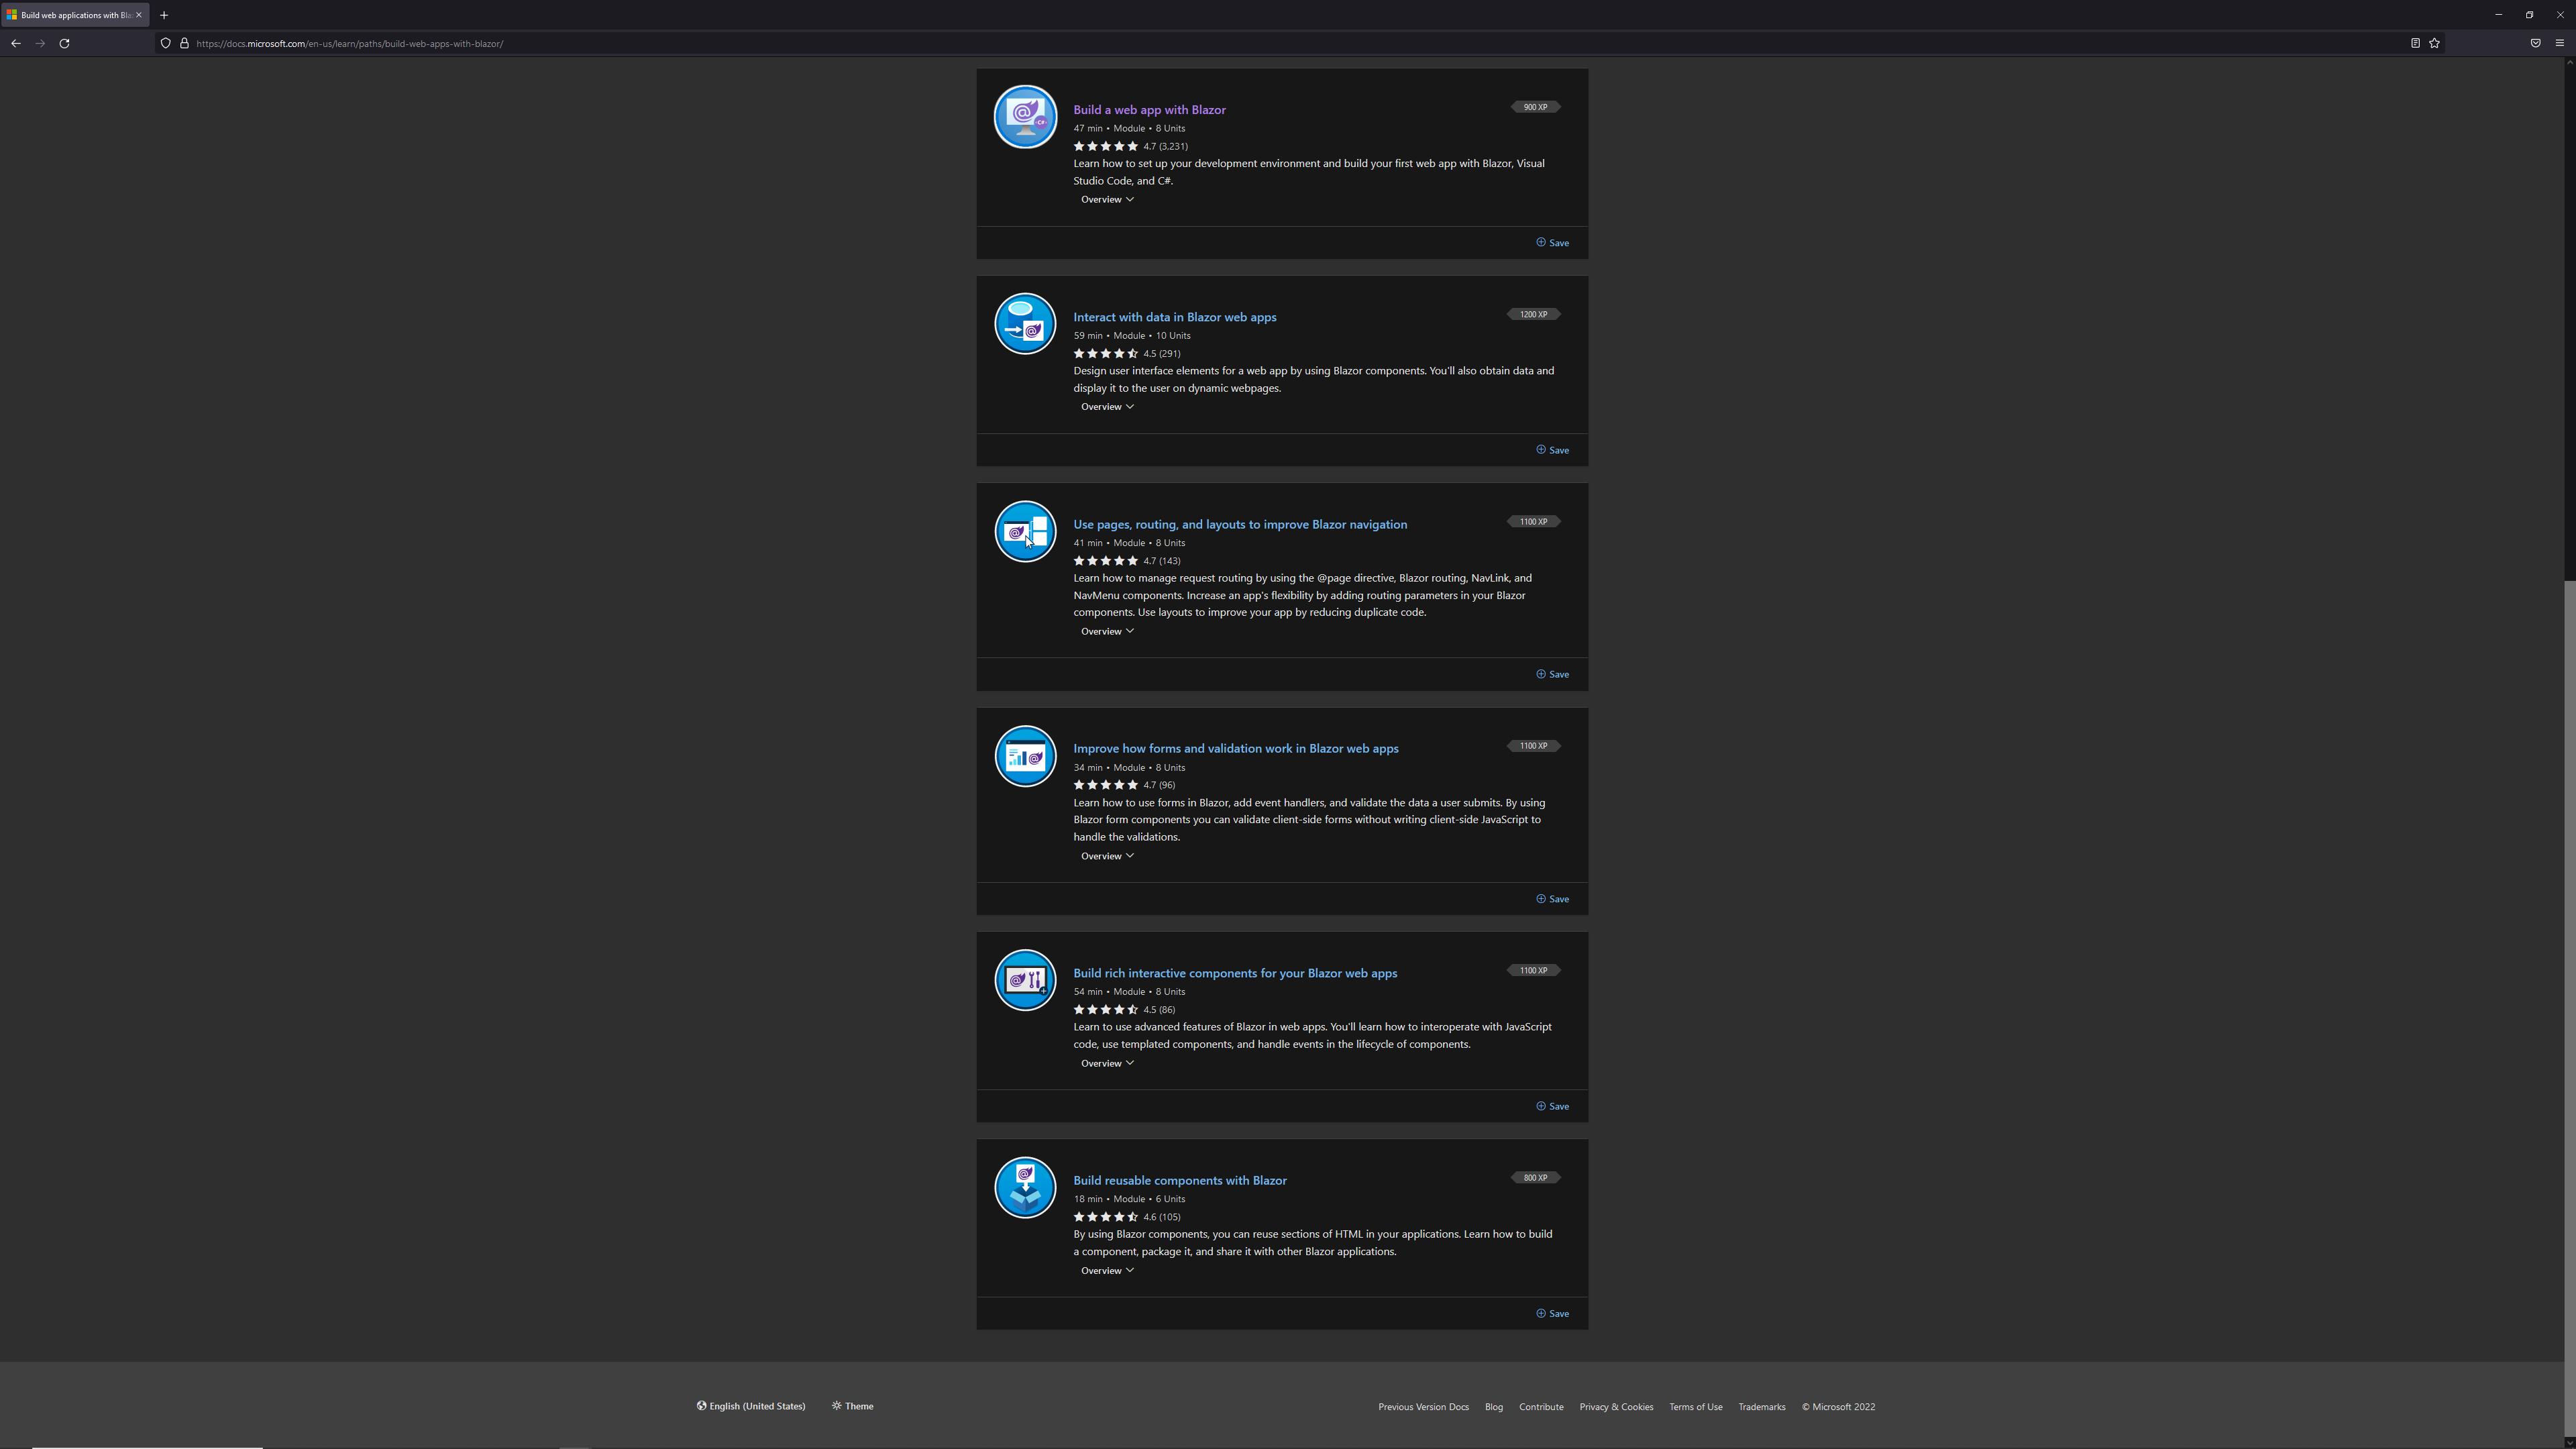The width and height of the screenshot is (2576, 1449).
Task: Expand Overview for Interact with data module
Action: tap(1107, 406)
